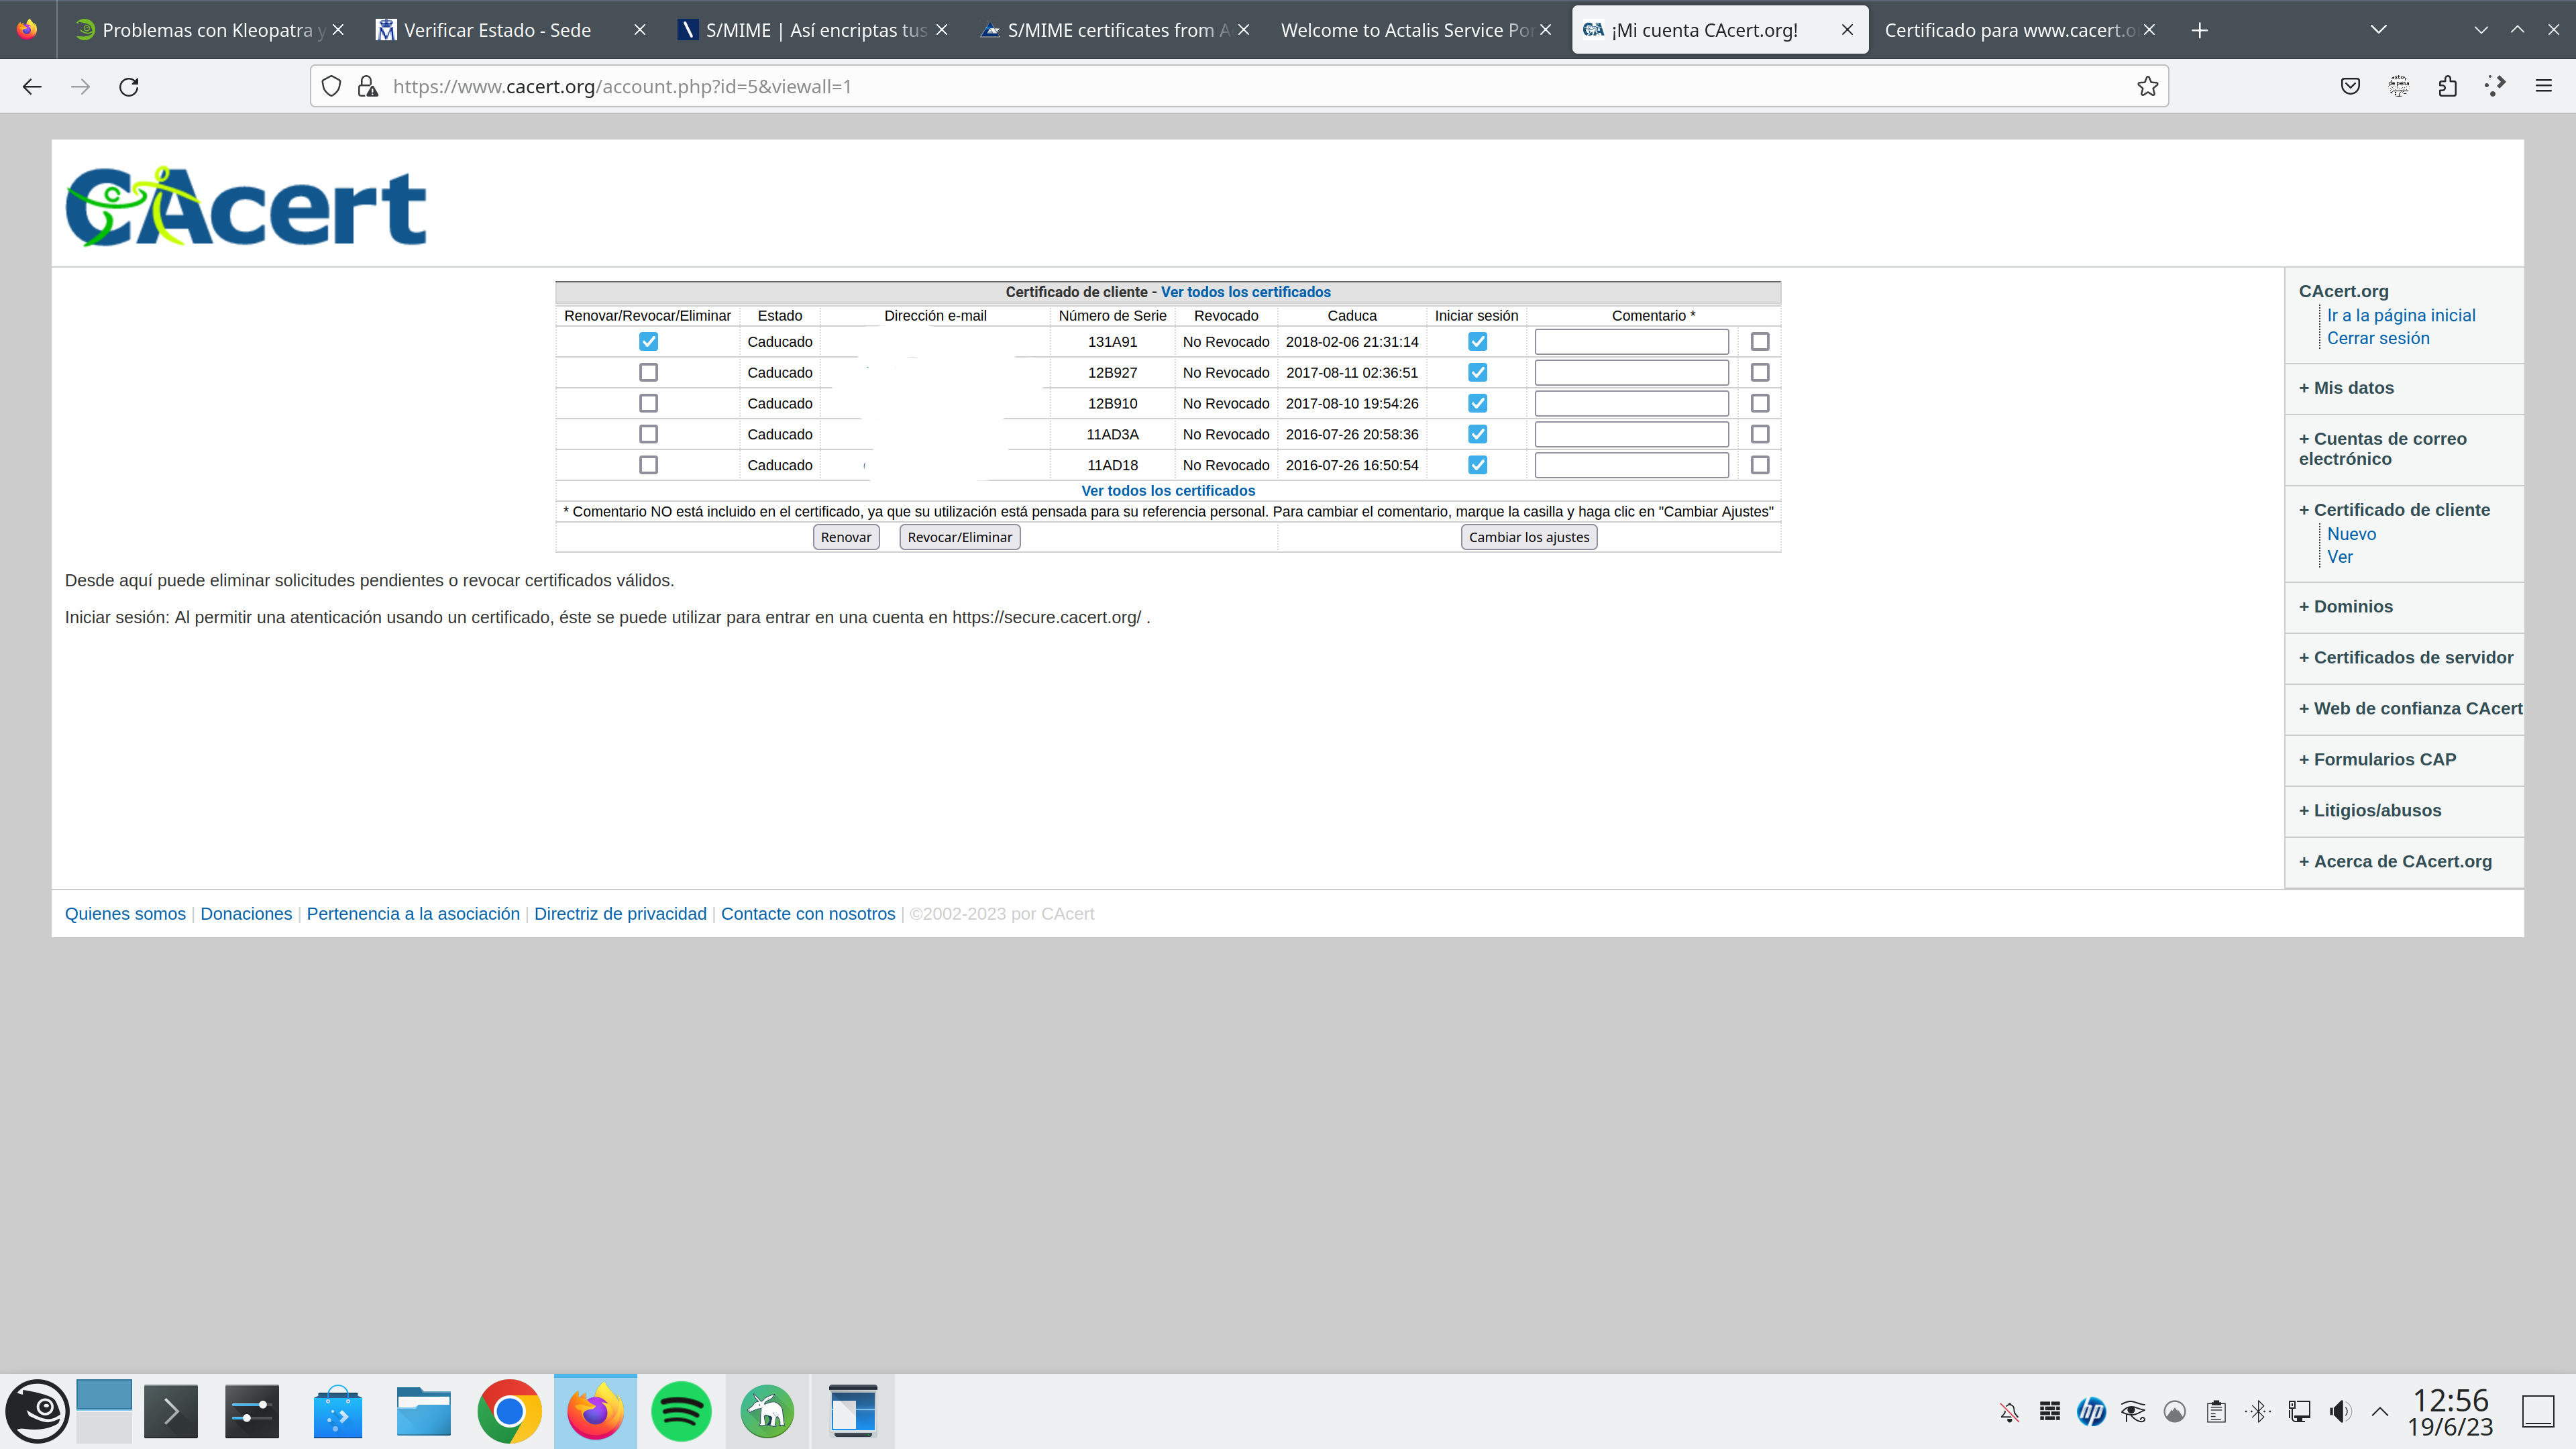
Task: Uncheck the renew checkbox for certificate 131A91
Action: [x=648, y=342]
